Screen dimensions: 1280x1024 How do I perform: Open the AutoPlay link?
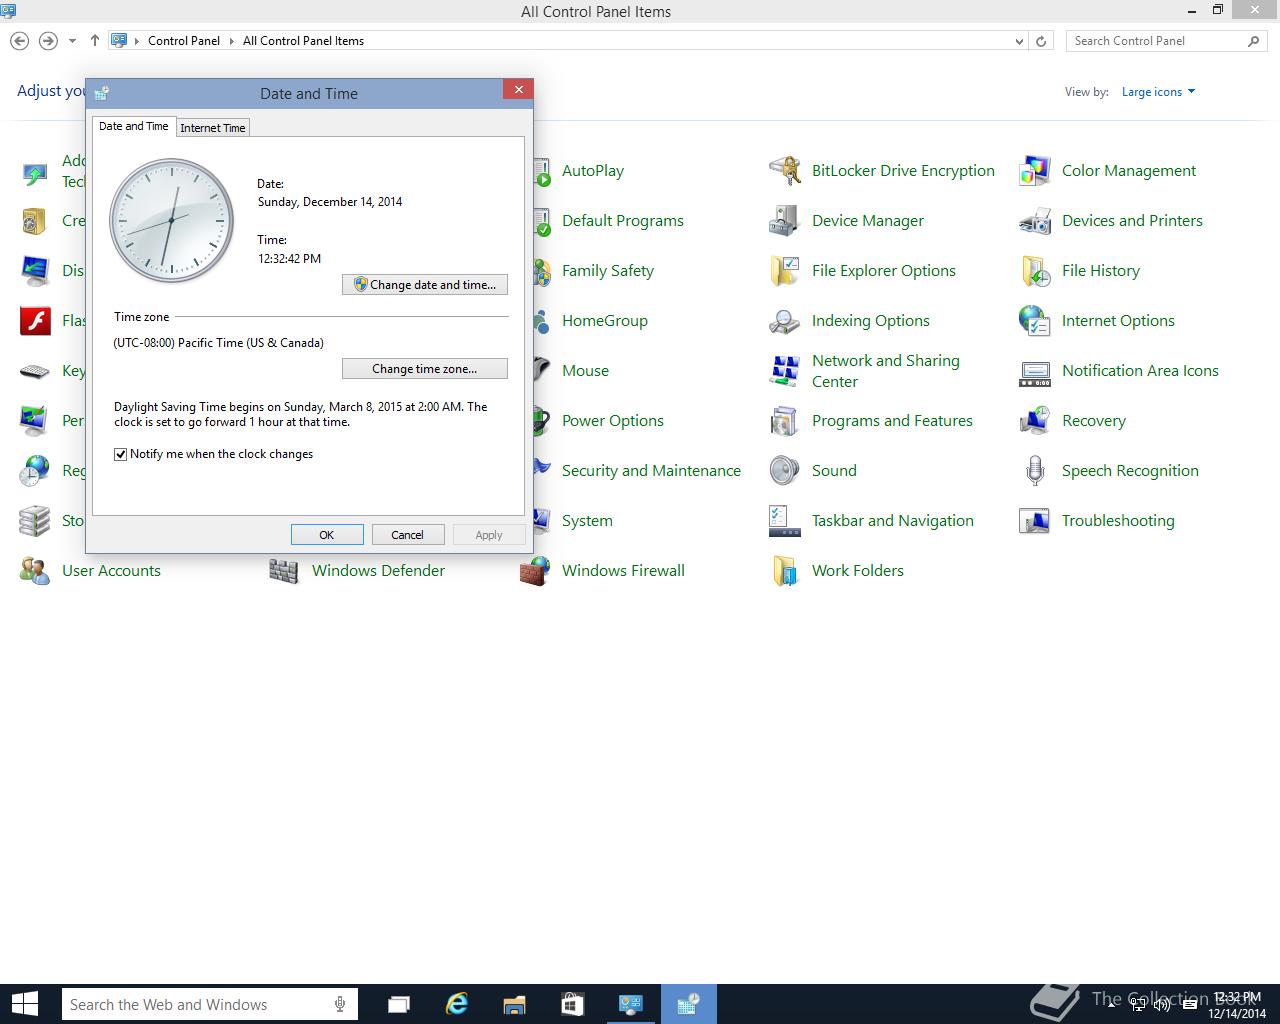(593, 171)
